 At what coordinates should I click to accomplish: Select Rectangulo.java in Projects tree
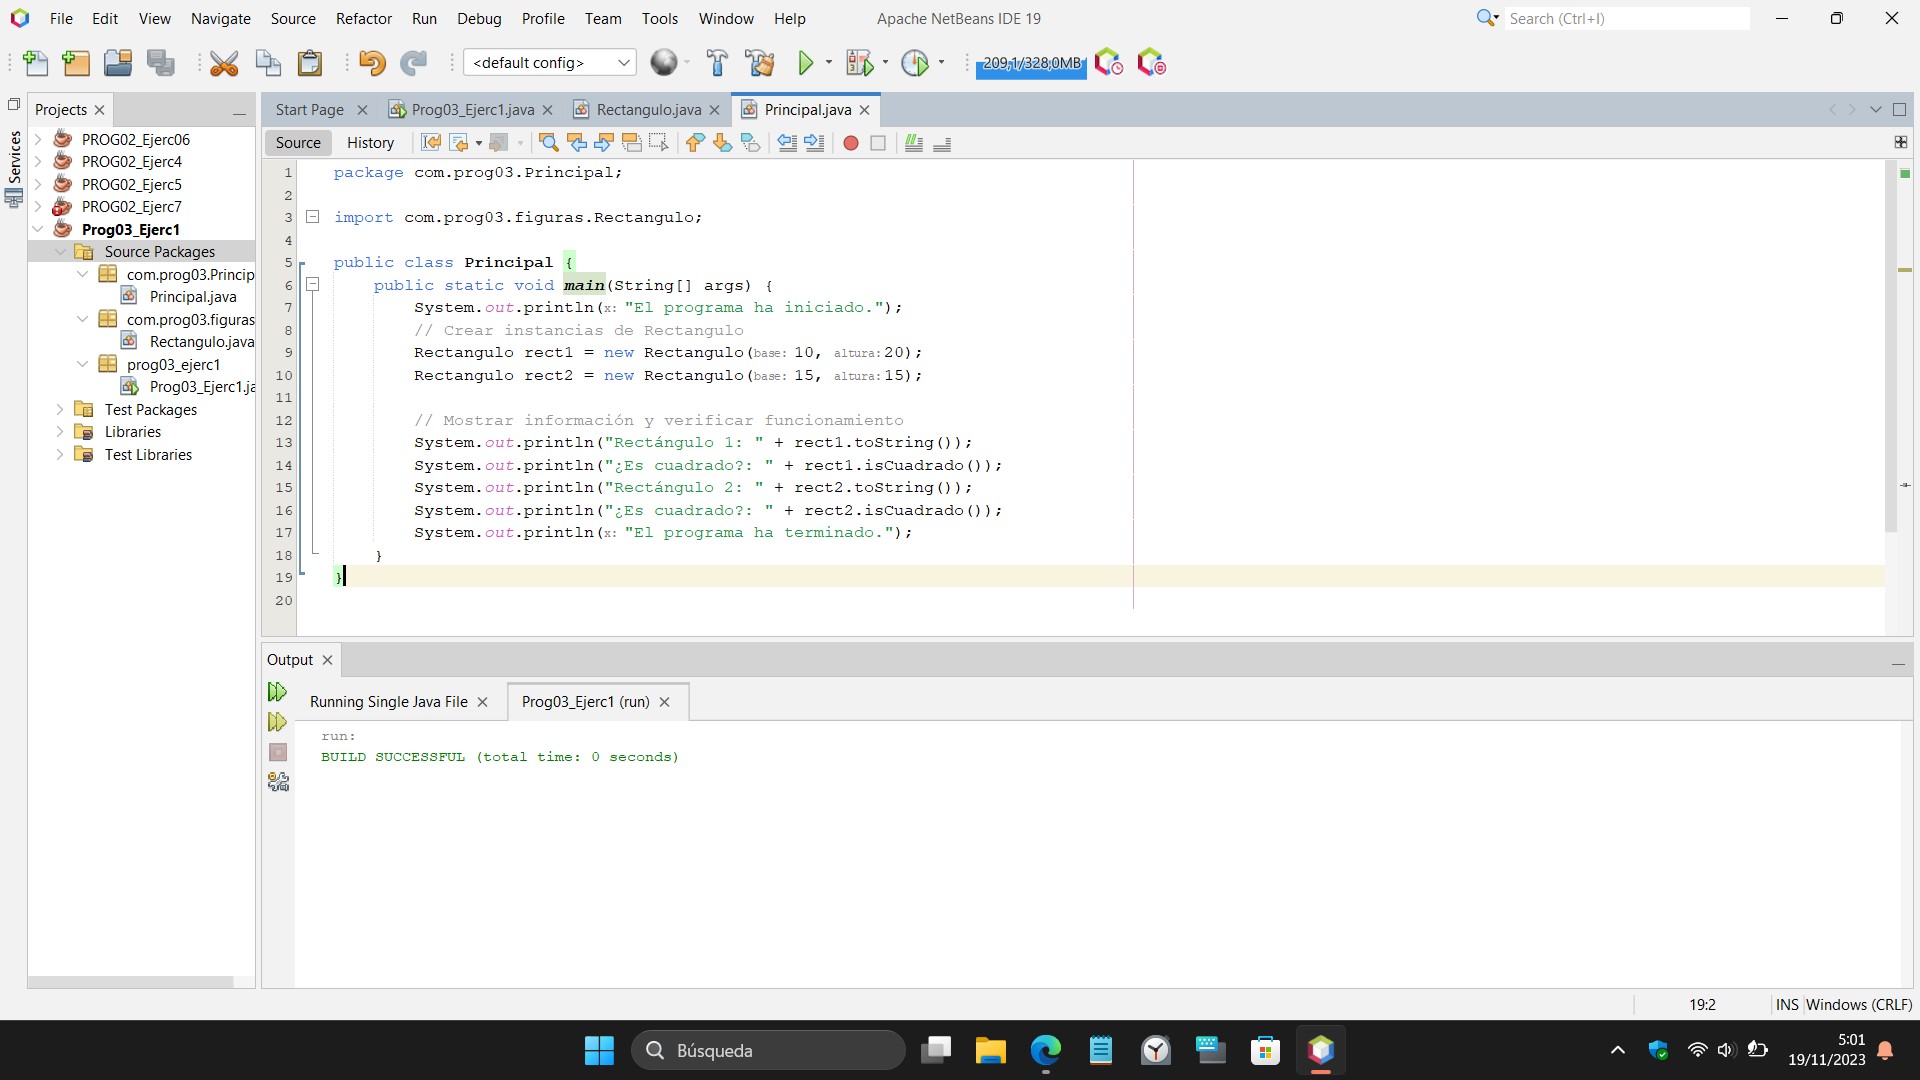(x=201, y=342)
